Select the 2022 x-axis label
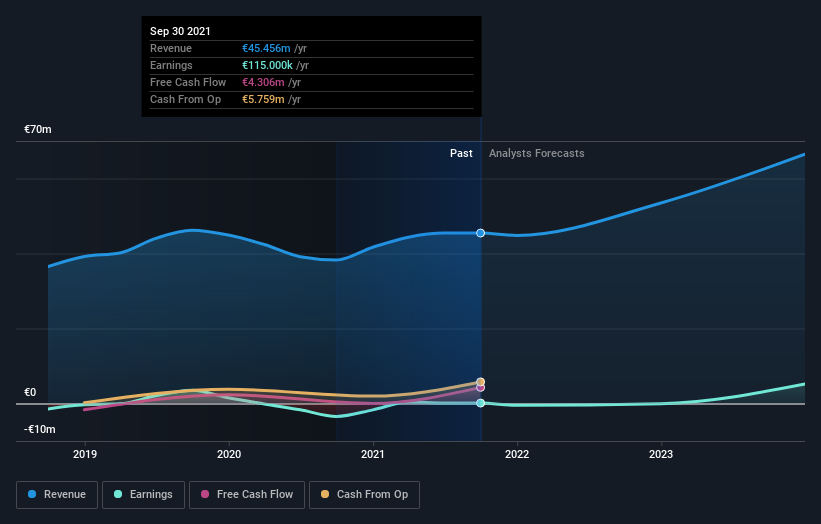The width and height of the screenshot is (821, 524). coord(517,454)
